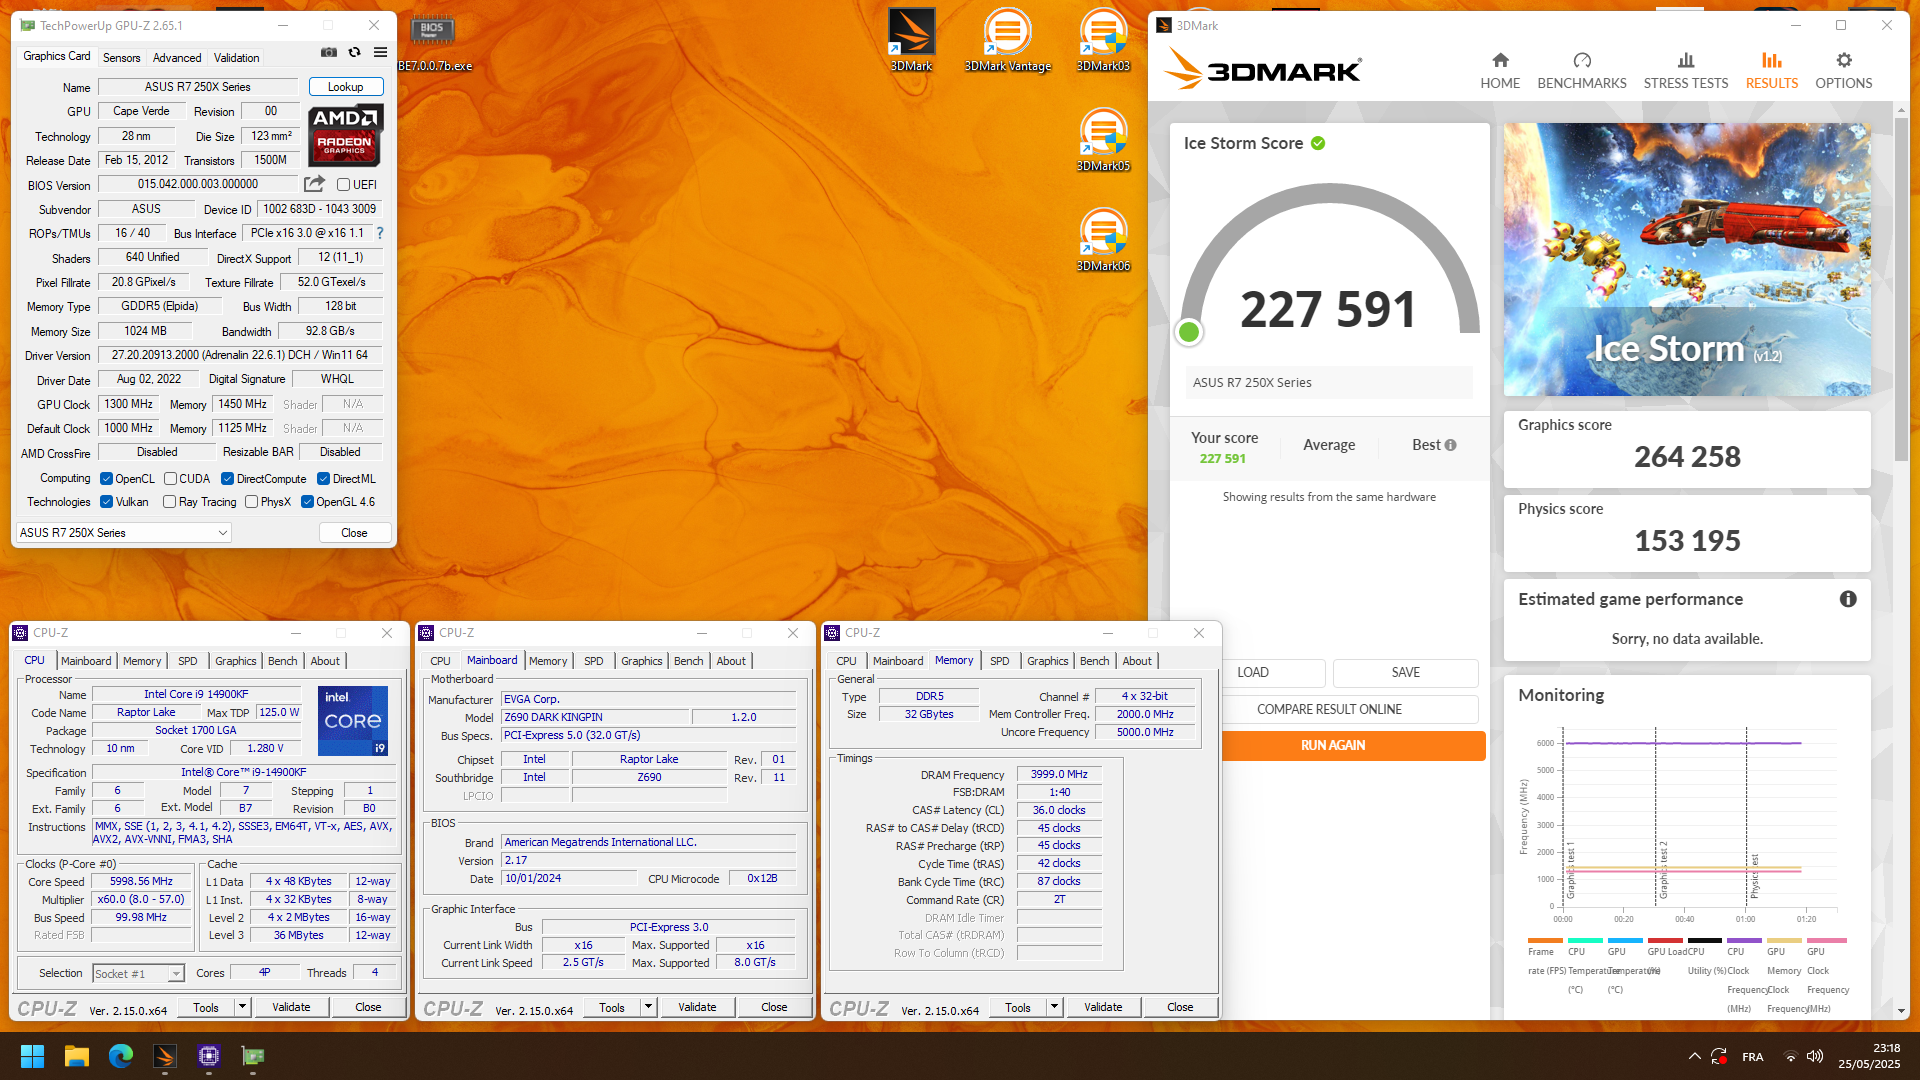Open CPU-Z Socket #1 selection dropdown
This screenshot has height=1080, width=1920.
coord(138,973)
